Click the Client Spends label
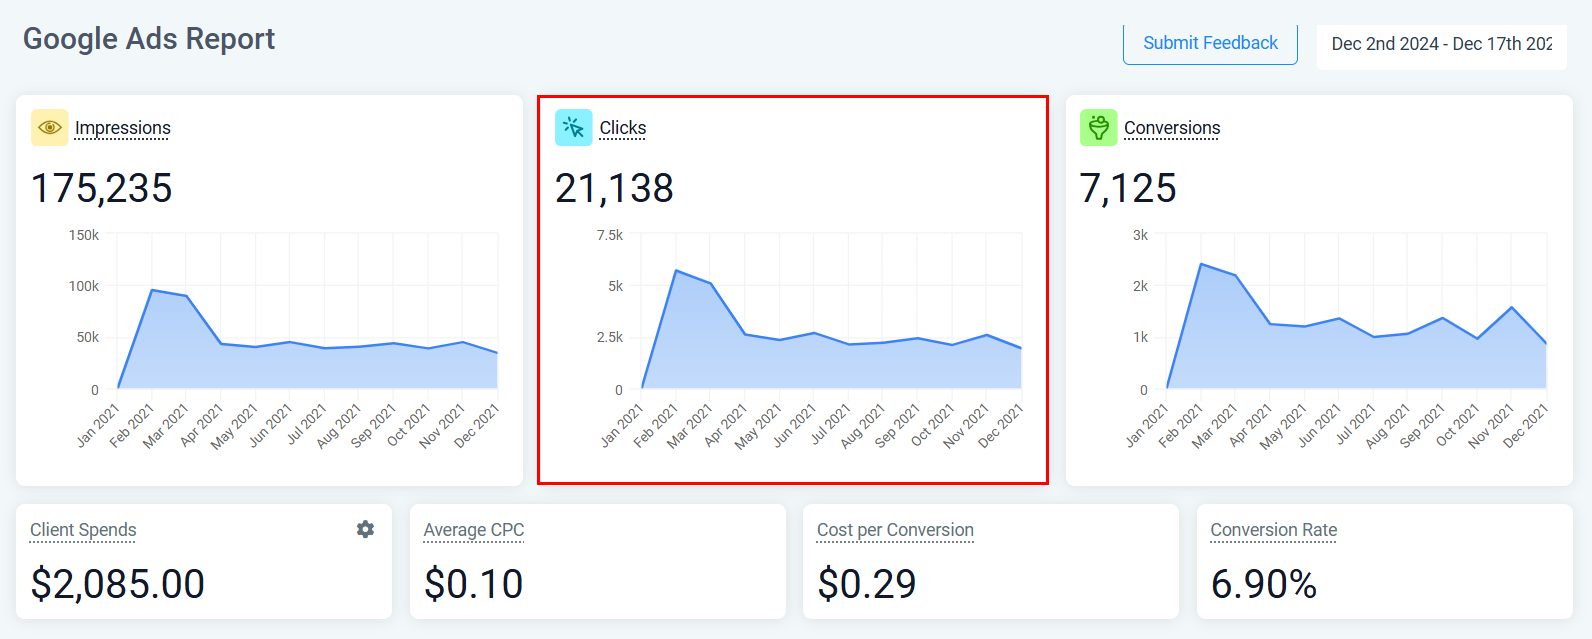The height and width of the screenshot is (639, 1592). tap(83, 530)
